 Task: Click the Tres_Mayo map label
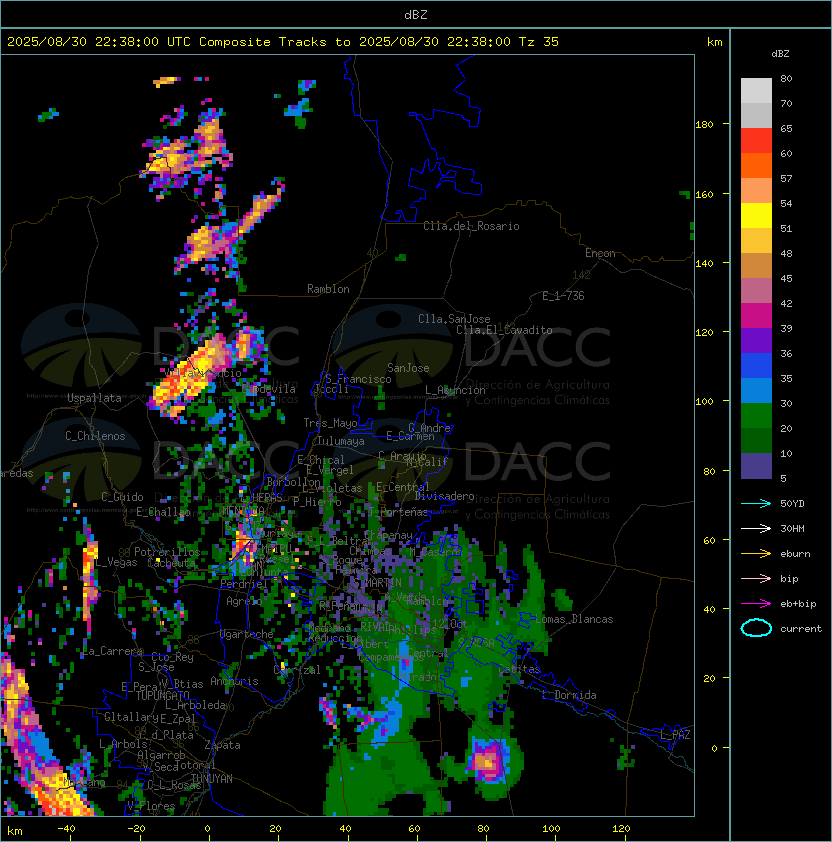(330, 423)
